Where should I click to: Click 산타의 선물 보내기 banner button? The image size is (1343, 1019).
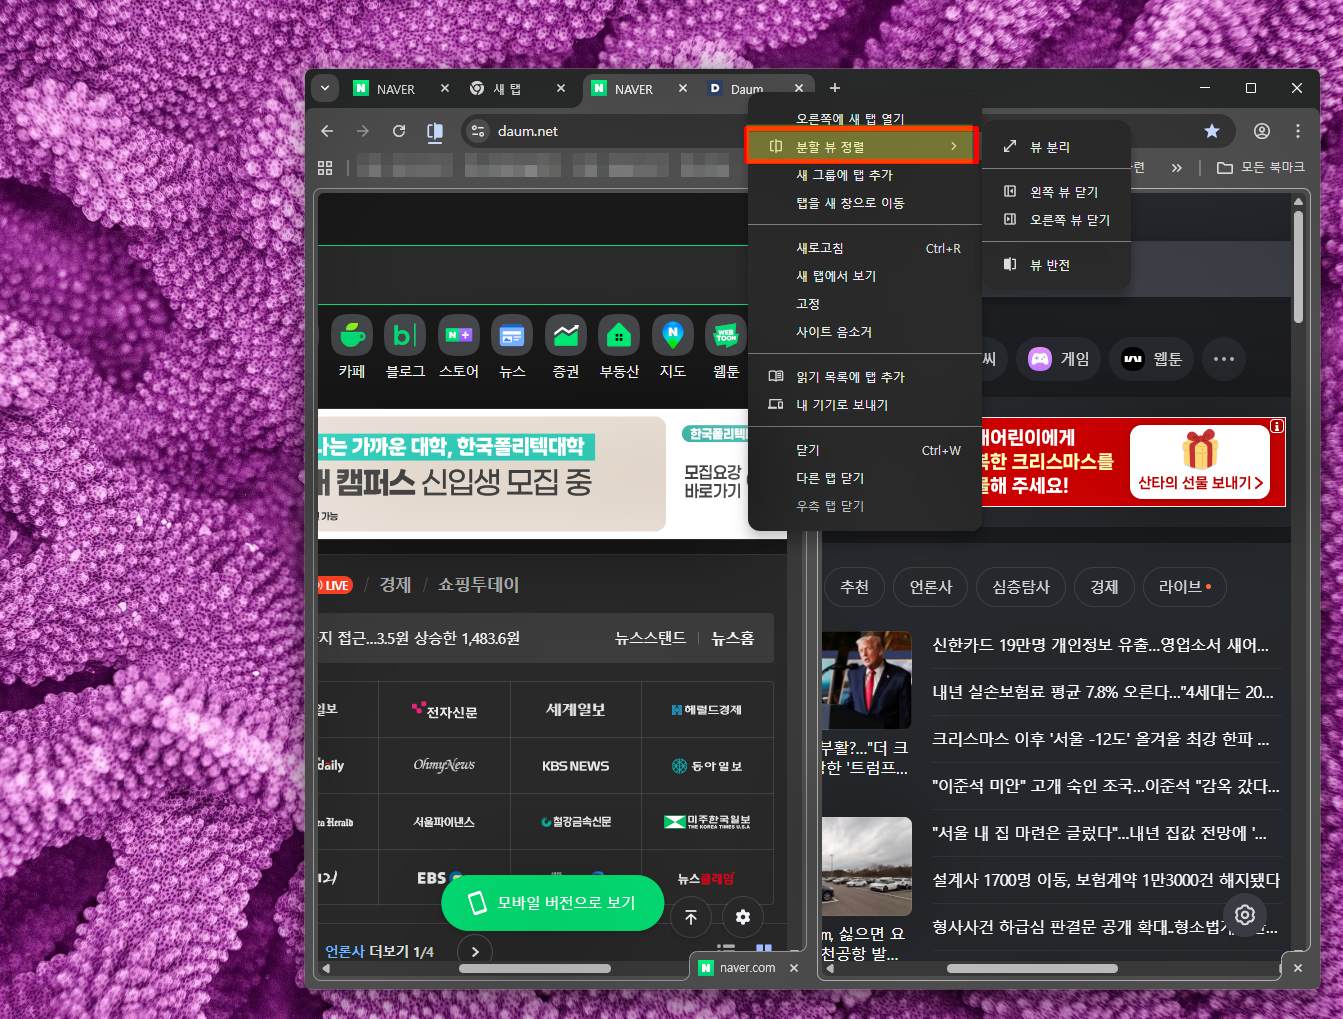coord(1200,462)
